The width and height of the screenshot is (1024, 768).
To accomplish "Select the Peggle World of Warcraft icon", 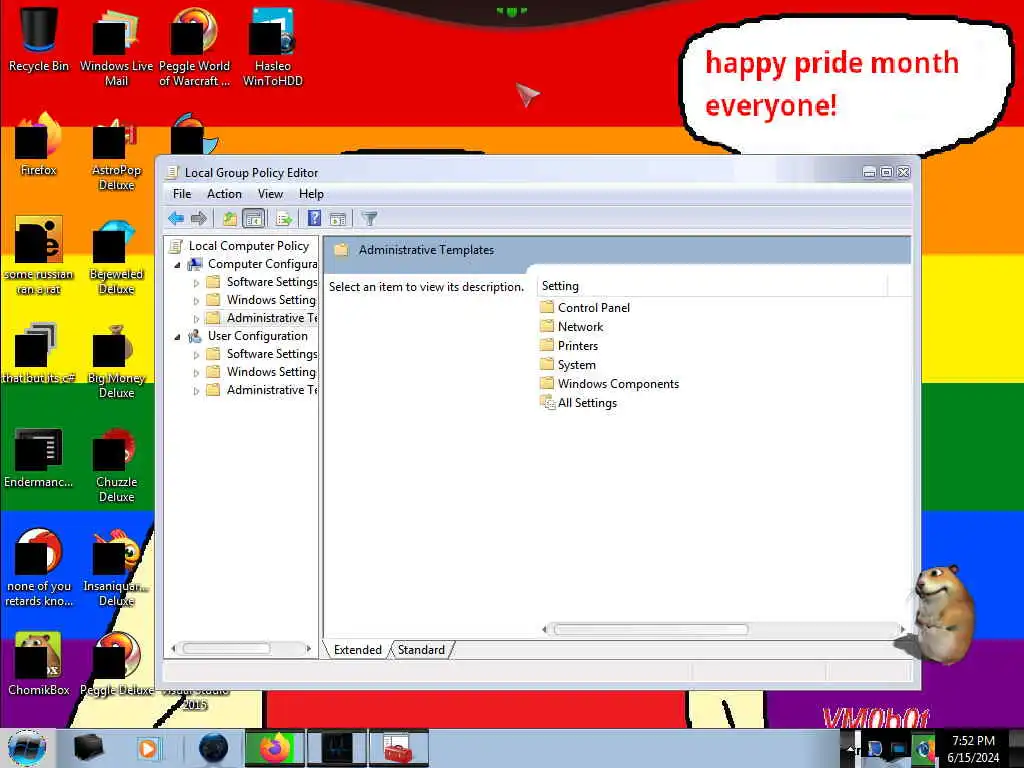I will tap(194, 47).
